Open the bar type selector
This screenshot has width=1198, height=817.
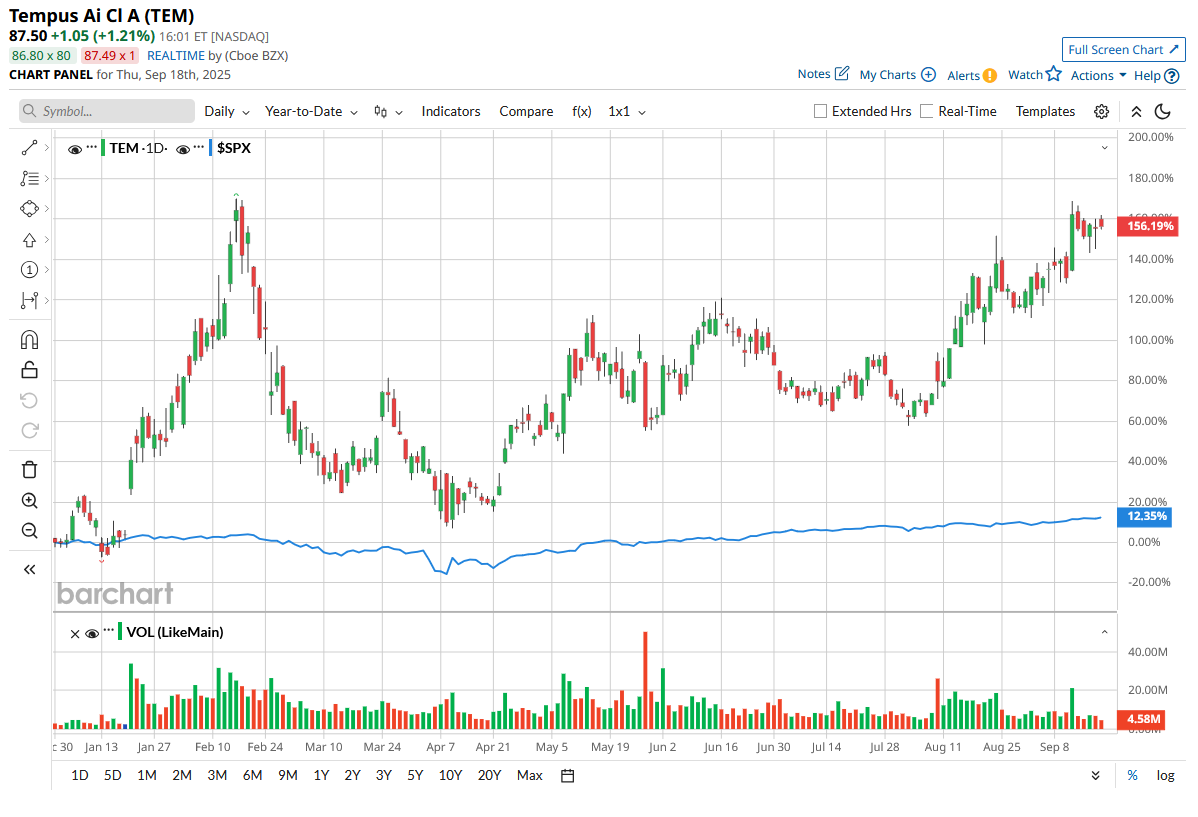pyautogui.click(x=388, y=112)
